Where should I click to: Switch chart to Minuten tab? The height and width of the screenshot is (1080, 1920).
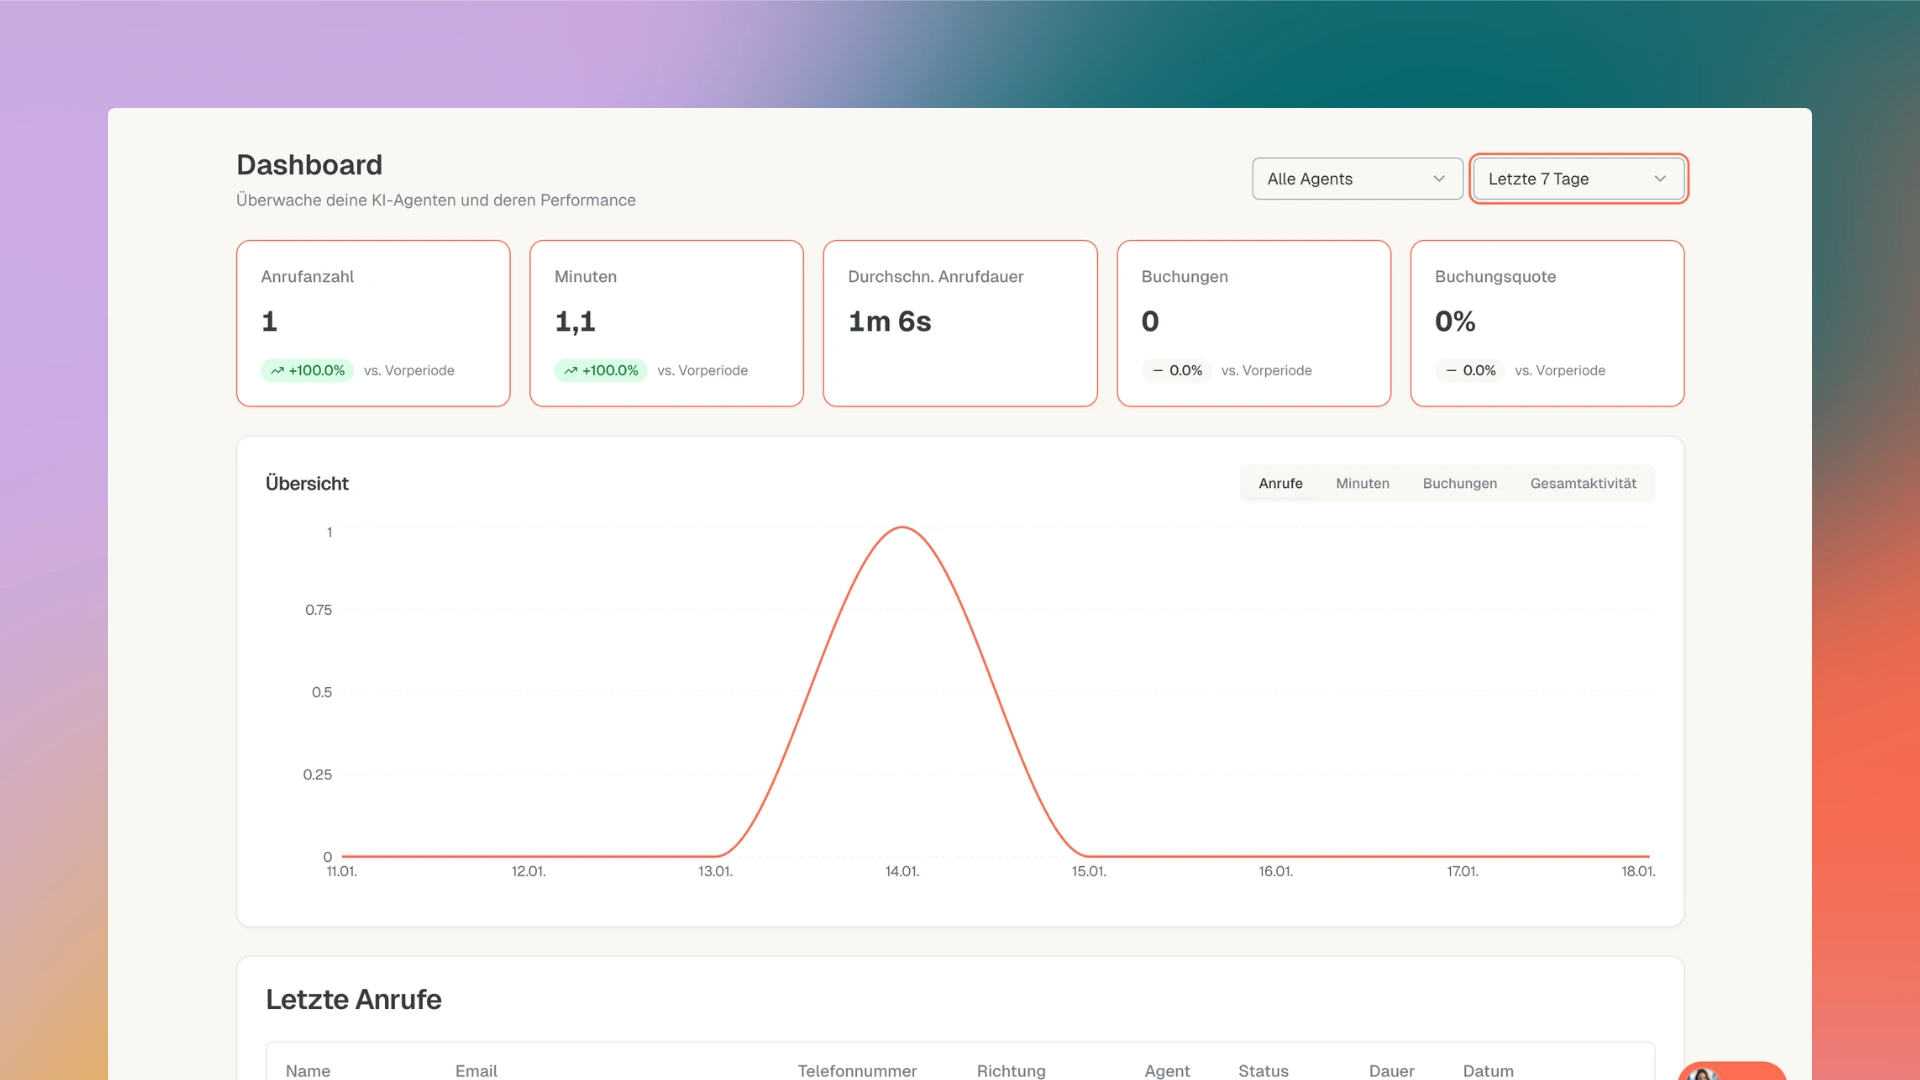1362,483
